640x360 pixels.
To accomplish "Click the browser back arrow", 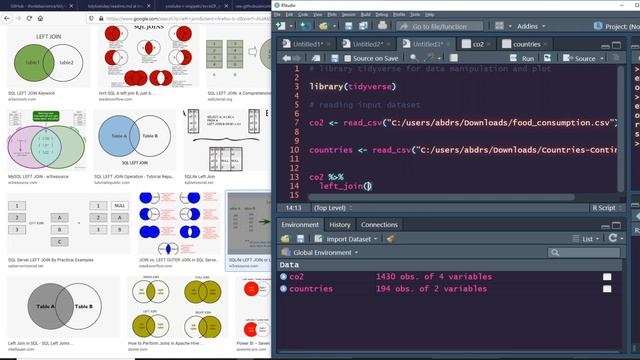I will [x=7, y=18].
